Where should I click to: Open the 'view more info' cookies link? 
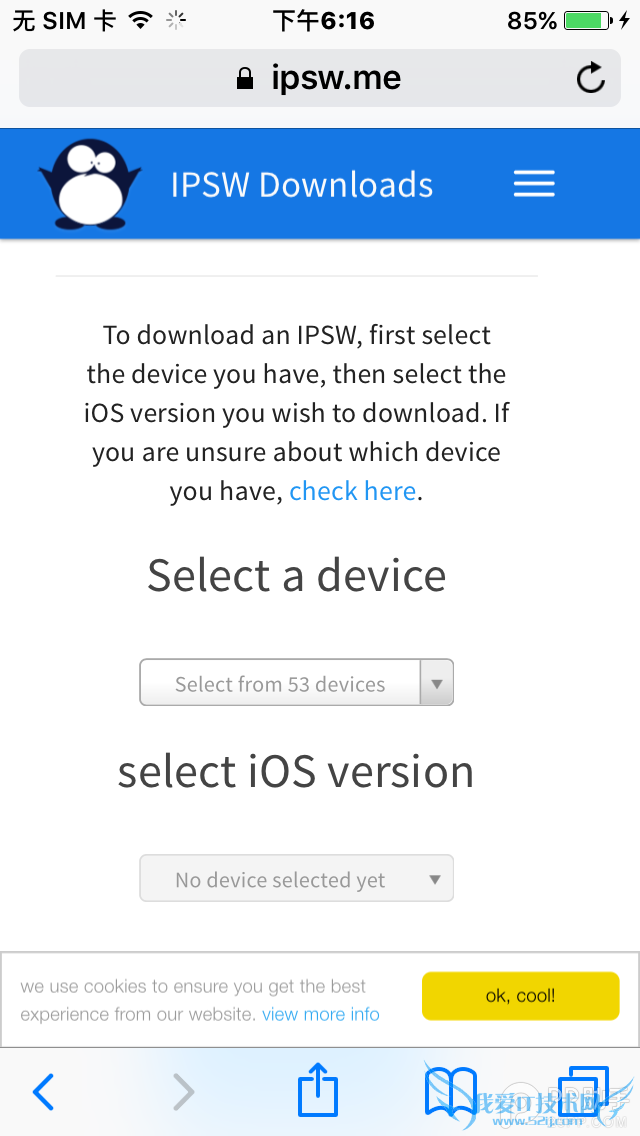pos(320,1014)
